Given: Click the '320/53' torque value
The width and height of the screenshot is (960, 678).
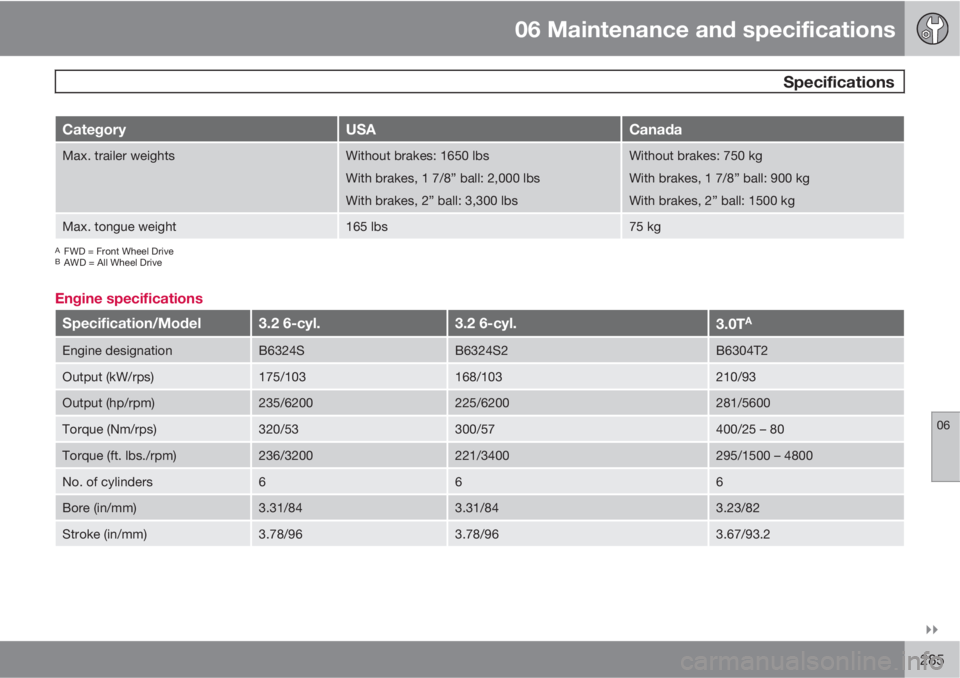Looking at the screenshot, I should (278, 429).
